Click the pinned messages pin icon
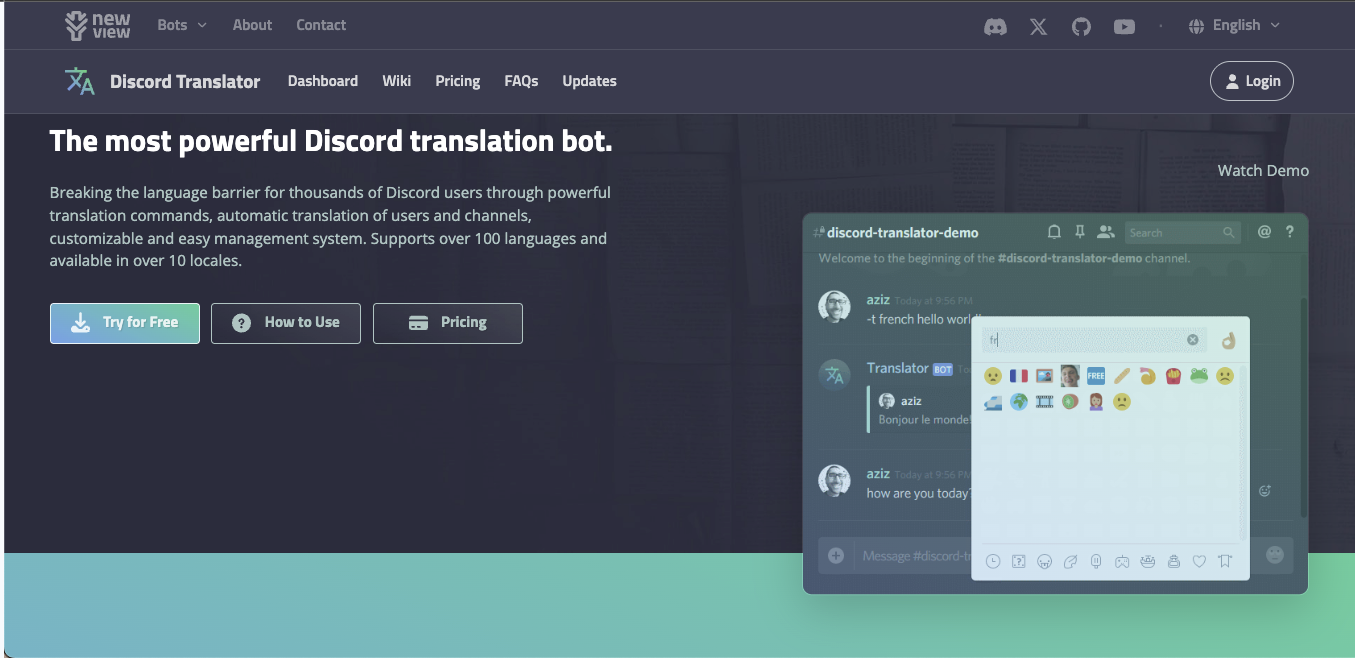 point(1079,232)
